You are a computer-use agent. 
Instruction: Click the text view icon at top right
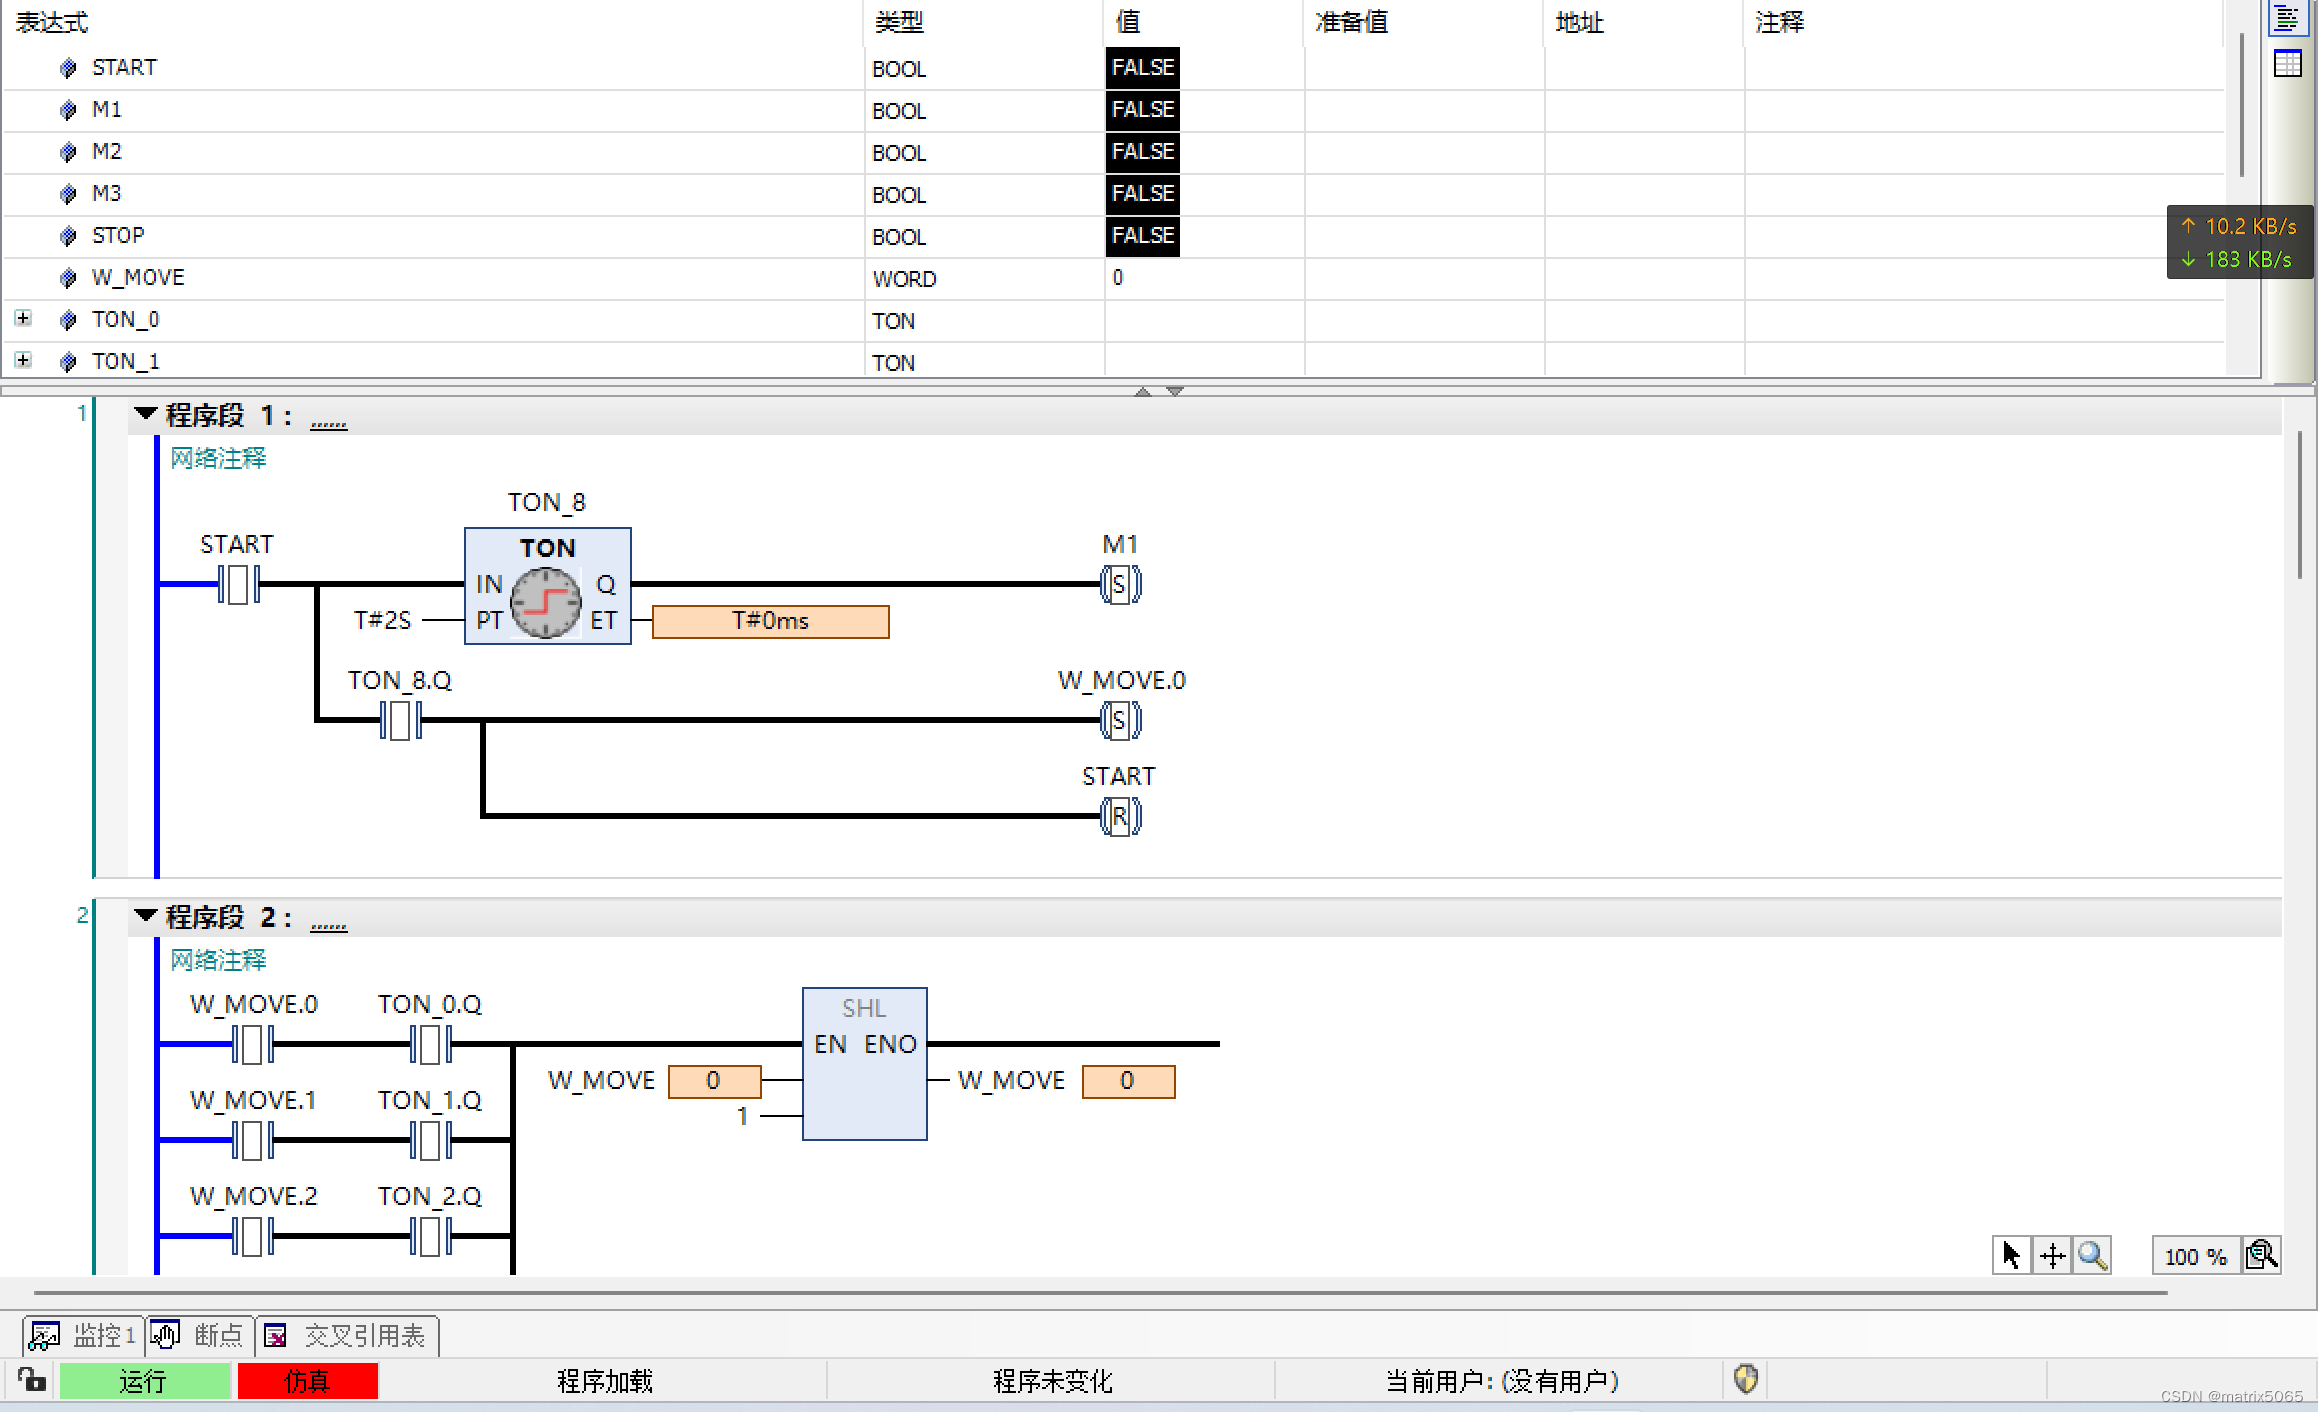pyautogui.click(x=2287, y=19)
